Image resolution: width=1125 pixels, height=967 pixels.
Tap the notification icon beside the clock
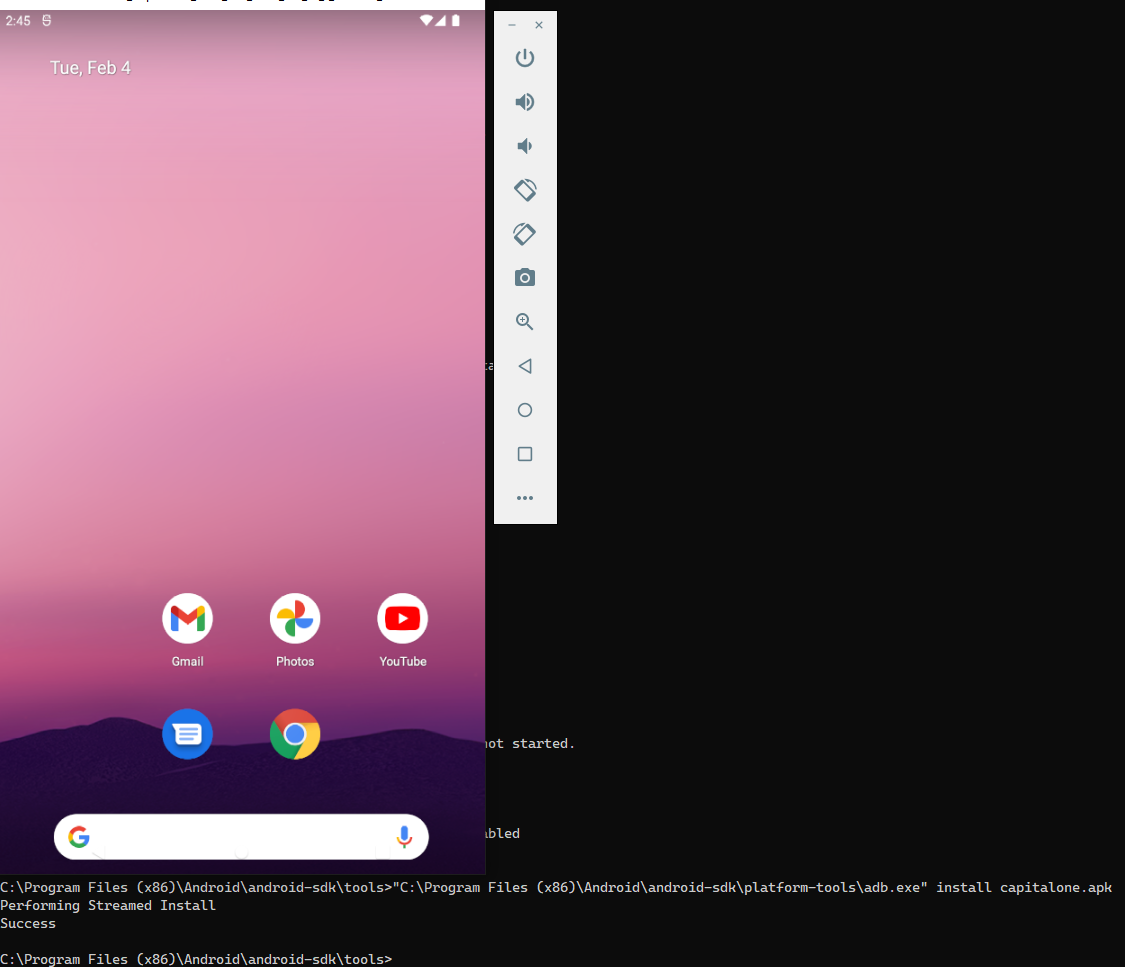click(47, 20)
